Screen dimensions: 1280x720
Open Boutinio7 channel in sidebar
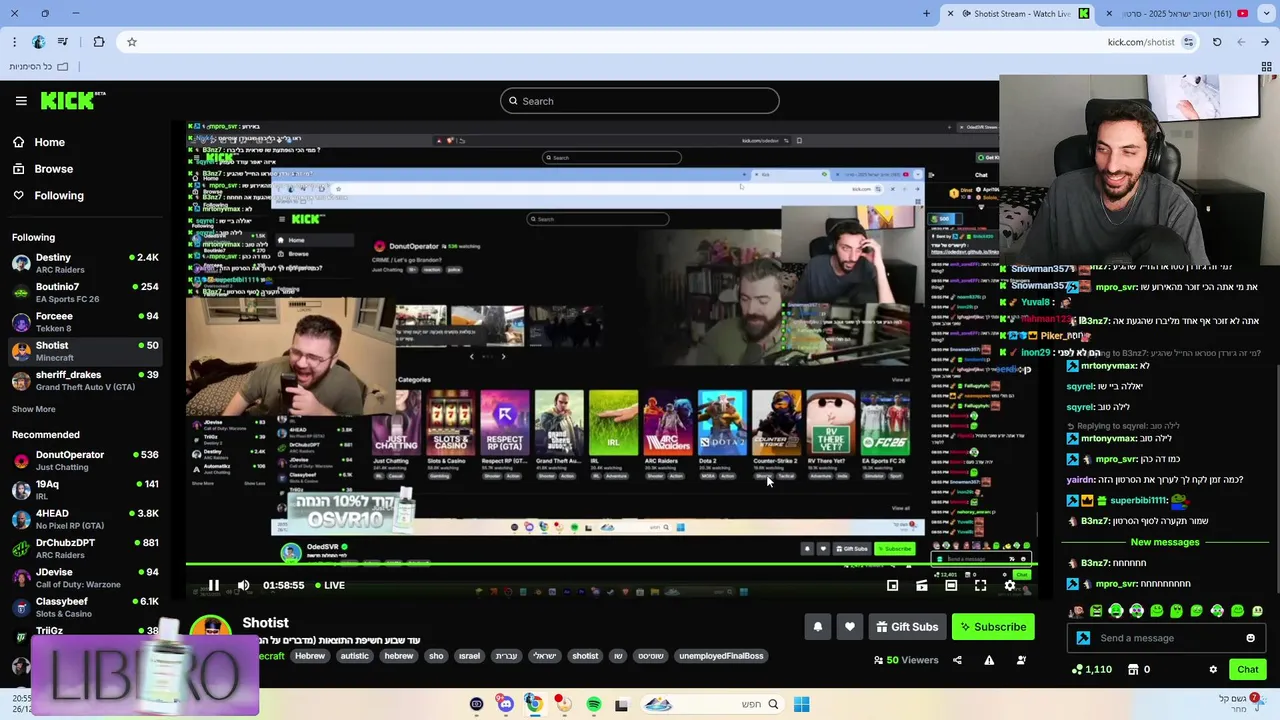click(x=85, y=292)
